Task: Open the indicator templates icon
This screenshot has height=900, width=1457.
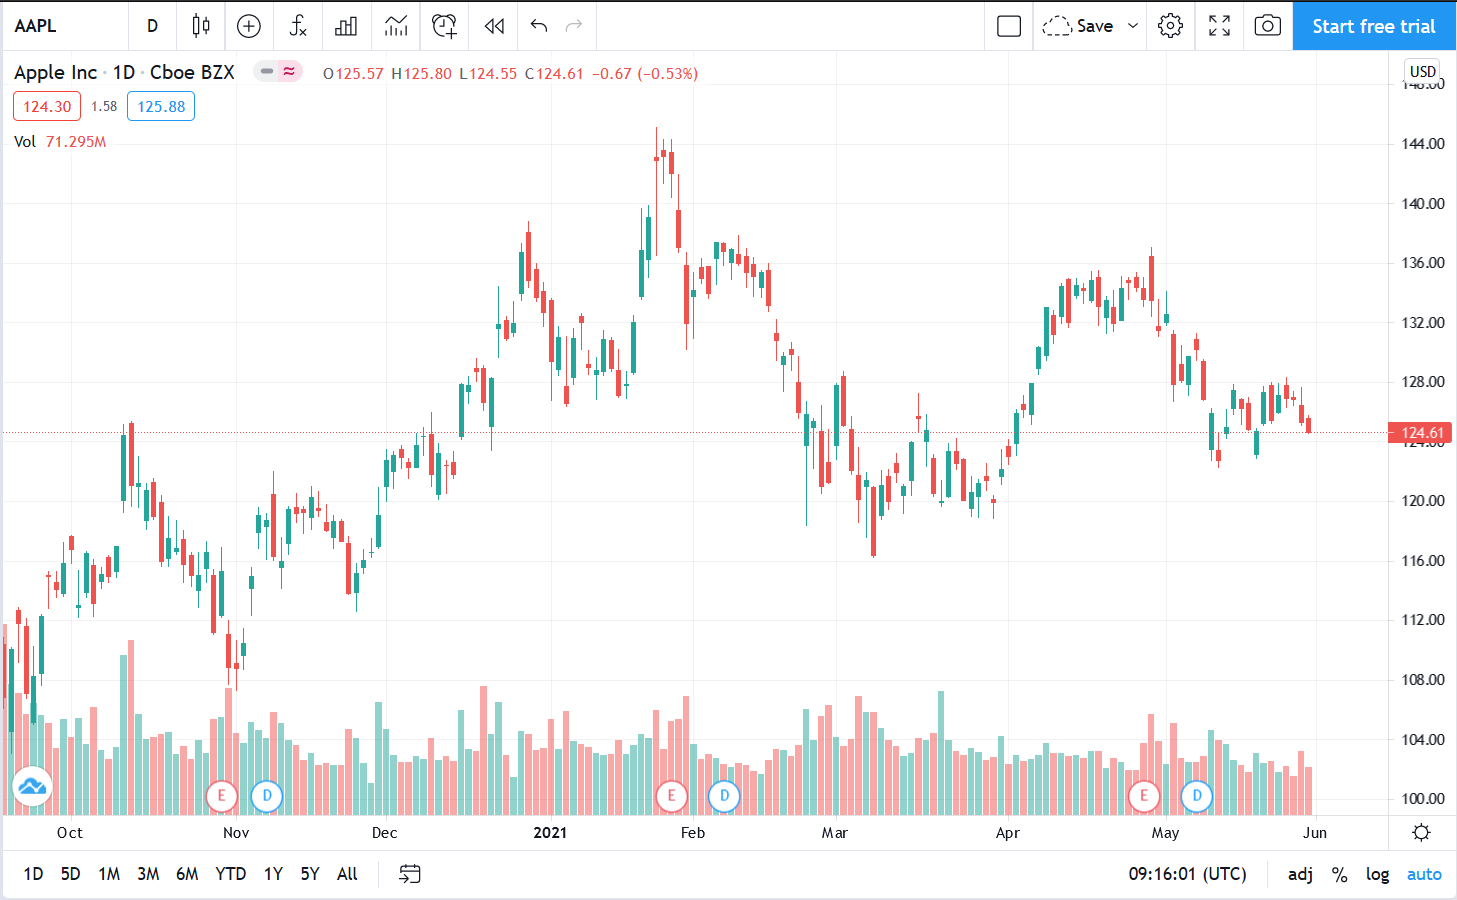Action: (396, 26)
